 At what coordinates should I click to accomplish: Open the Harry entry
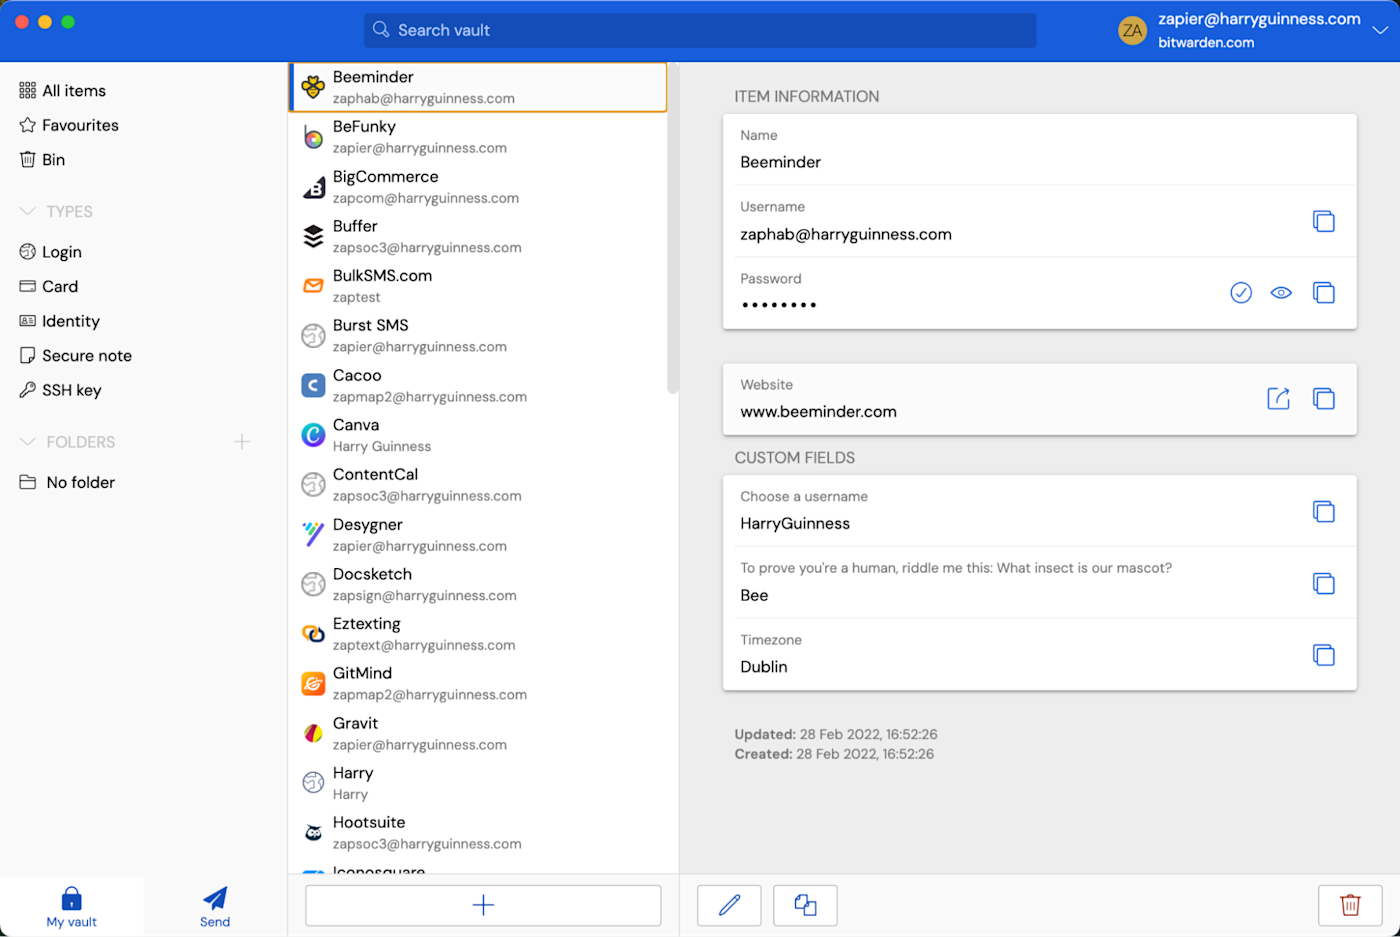point(478,783)
